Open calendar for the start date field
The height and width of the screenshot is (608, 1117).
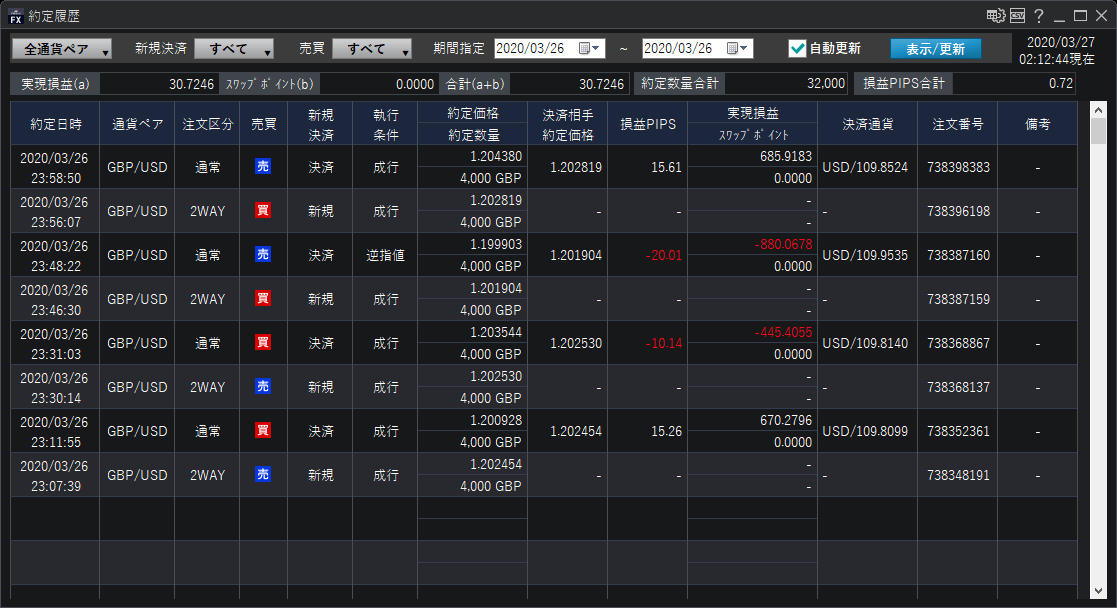[586, 48]
